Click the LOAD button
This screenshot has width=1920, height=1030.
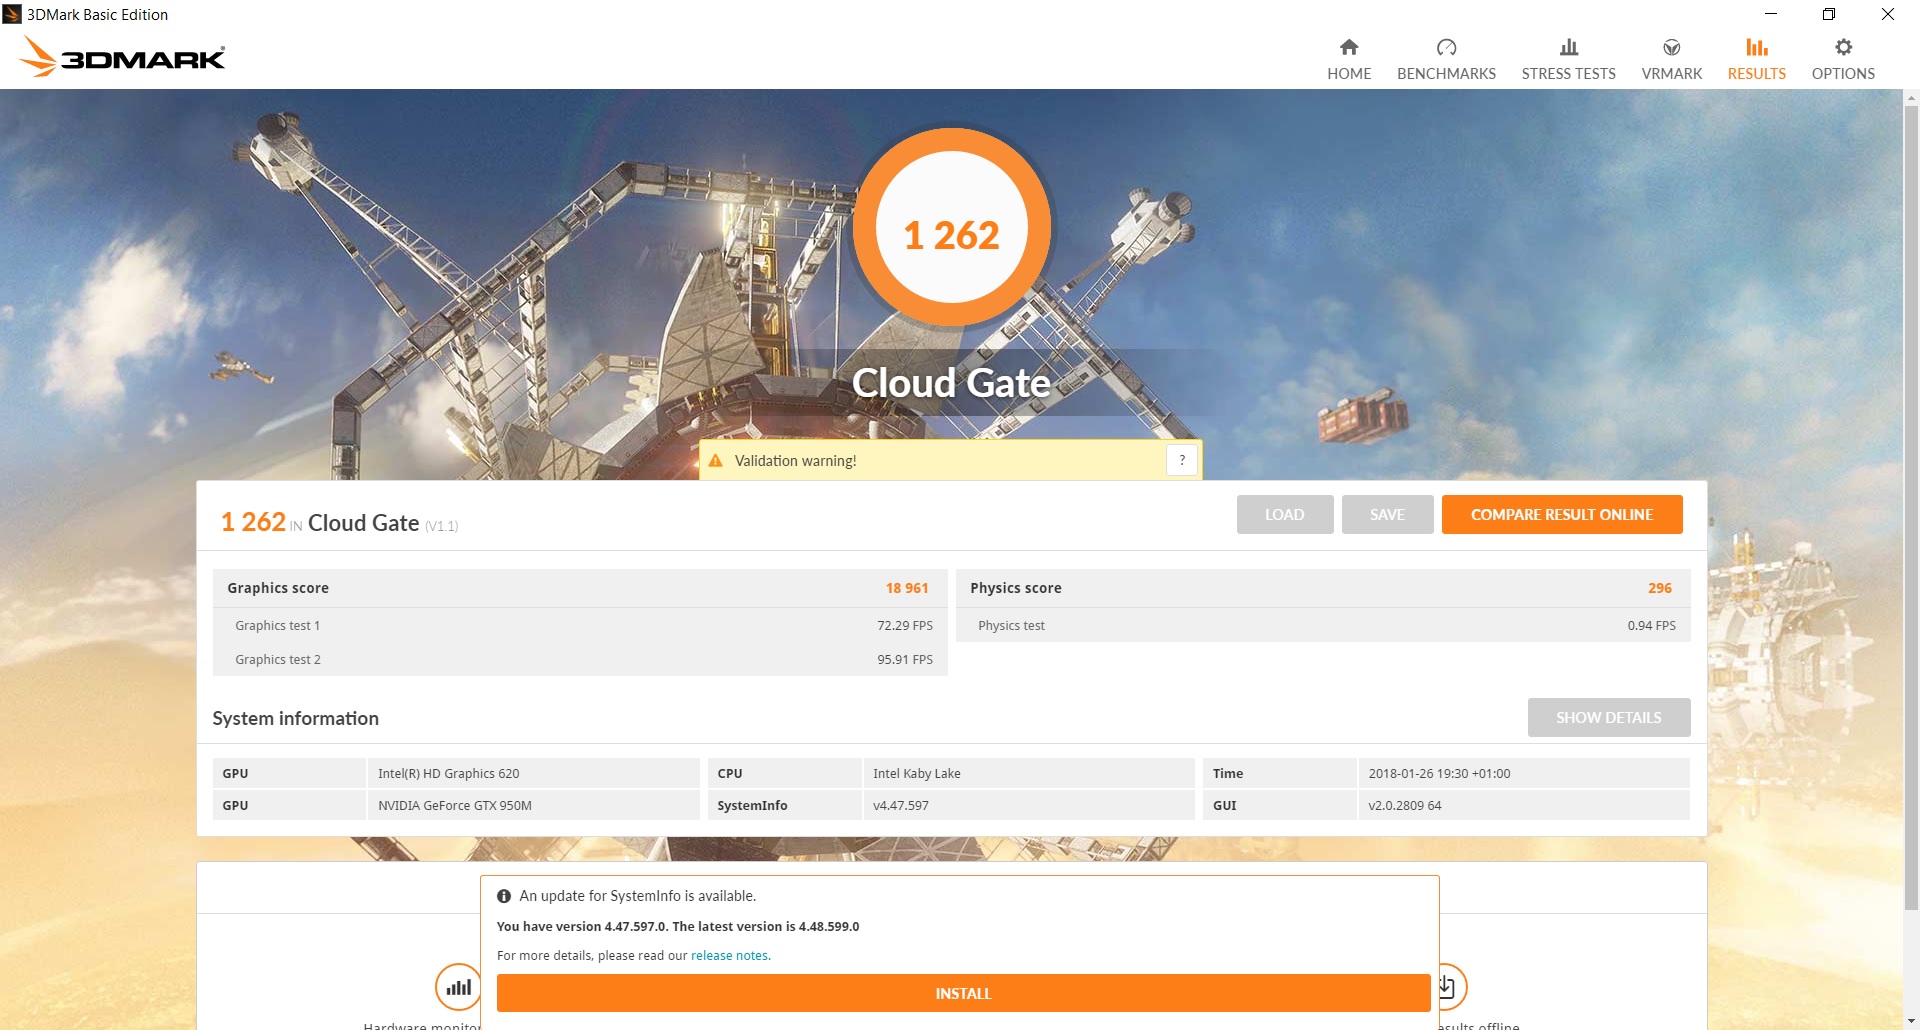(1285, 515)
